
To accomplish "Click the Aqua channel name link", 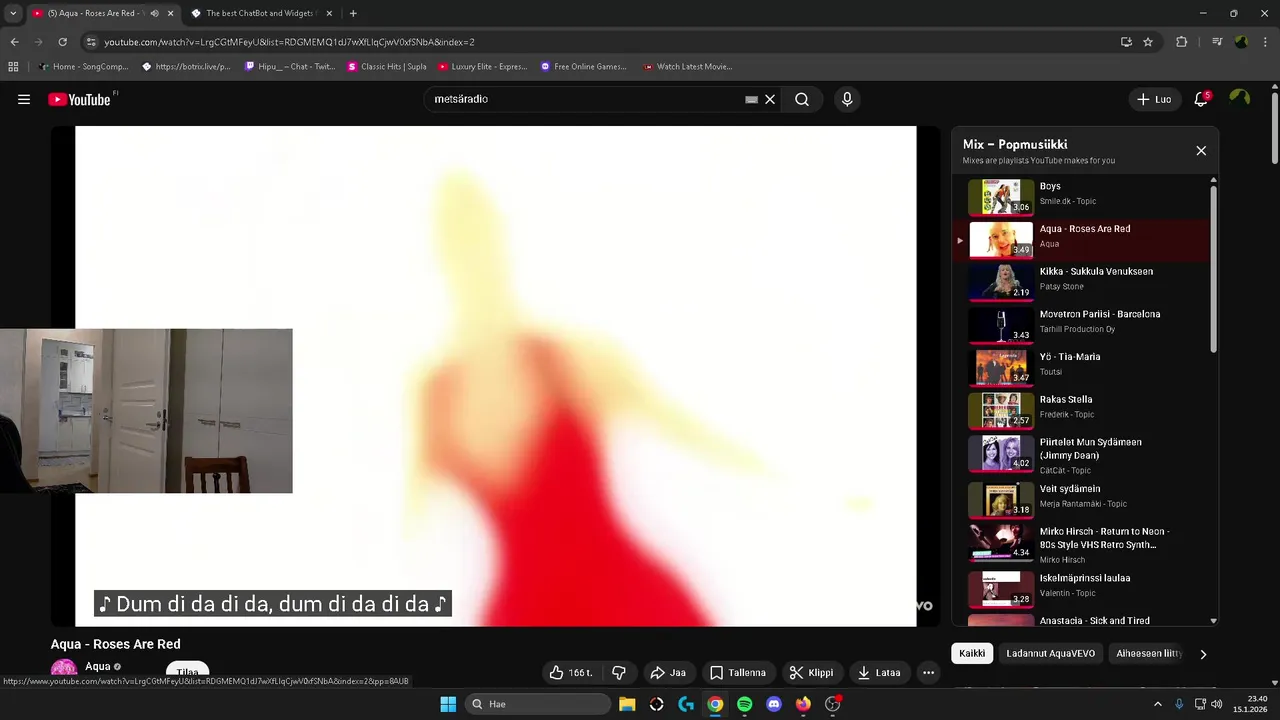I will (98, 667).
